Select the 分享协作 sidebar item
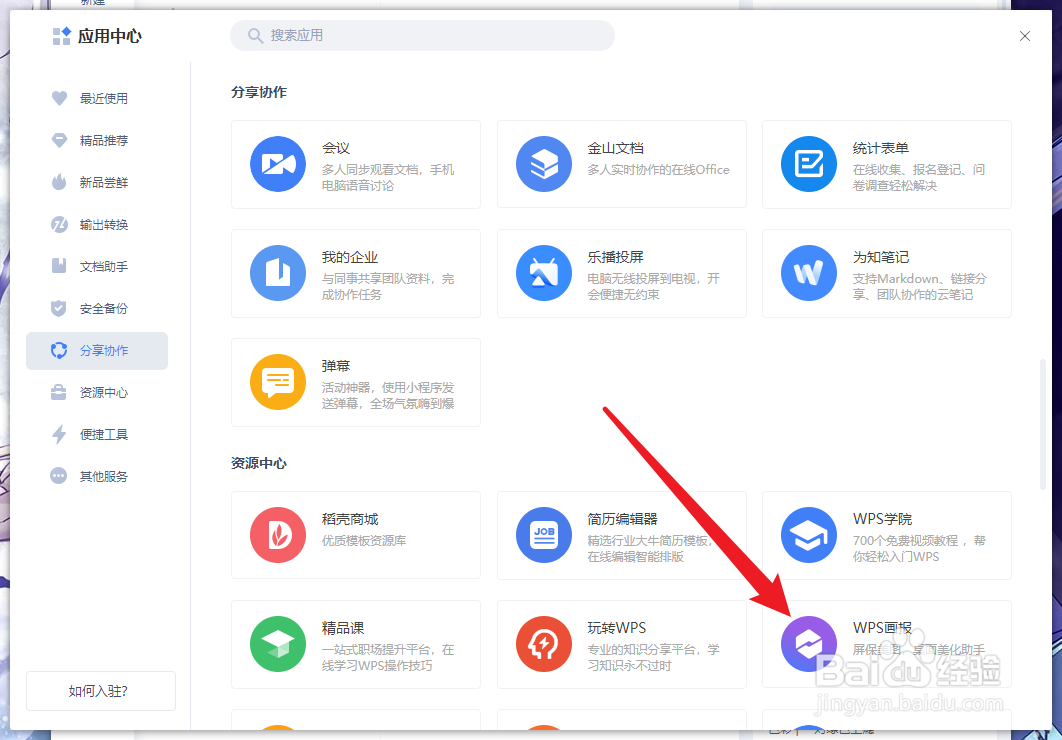The image size is (1062, 740). point(97,351)
